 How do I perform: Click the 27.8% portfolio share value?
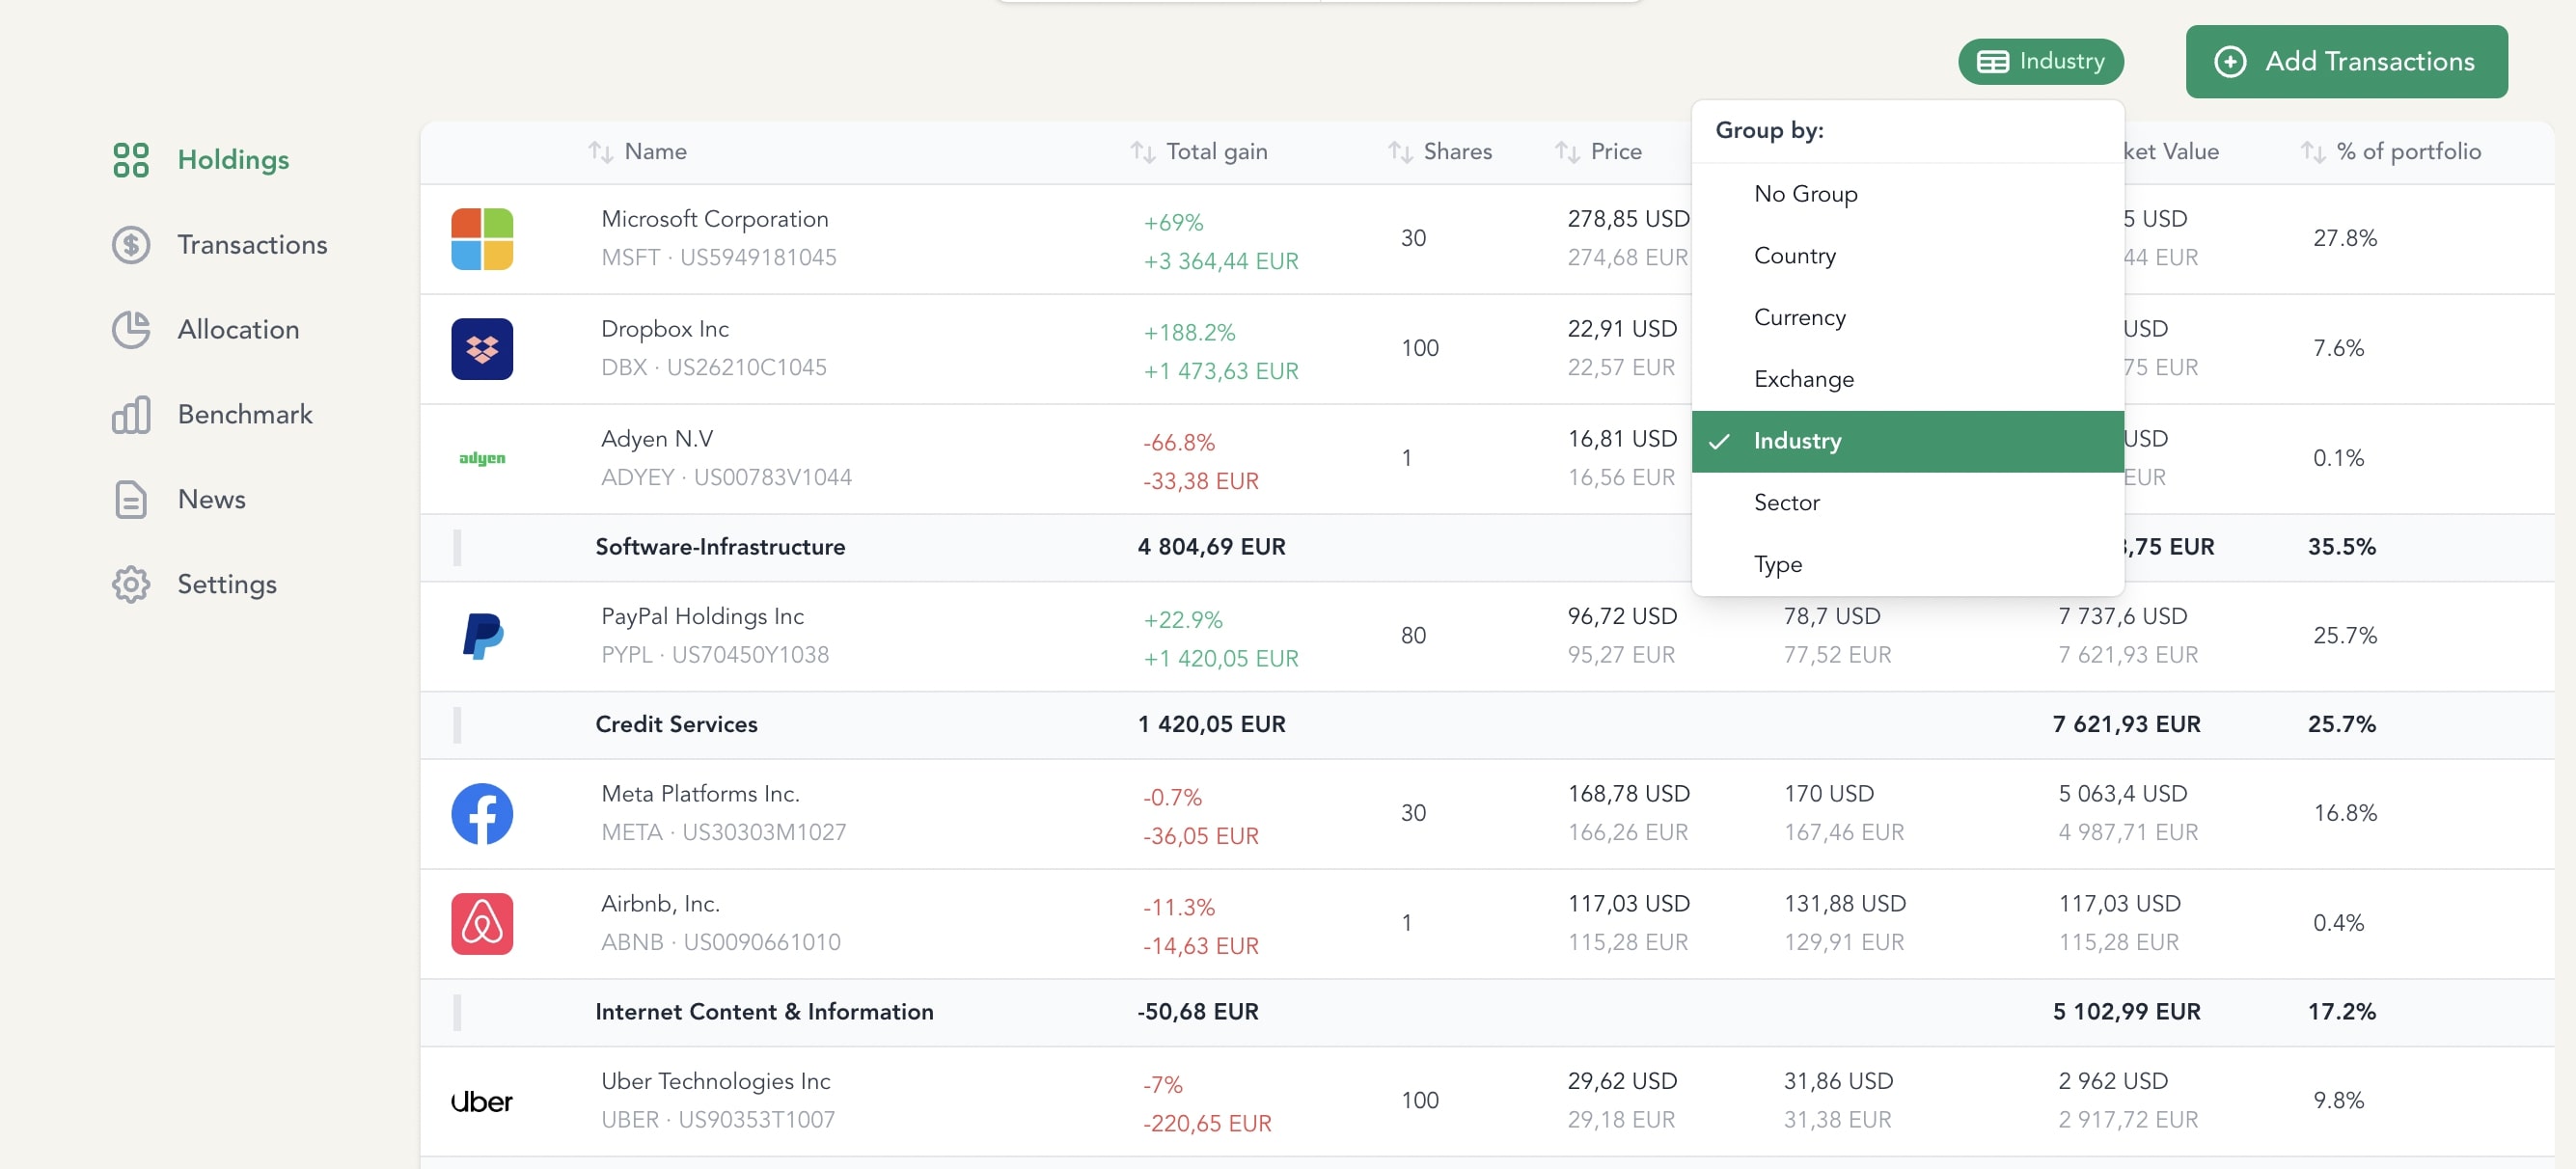pos(2344,239)
